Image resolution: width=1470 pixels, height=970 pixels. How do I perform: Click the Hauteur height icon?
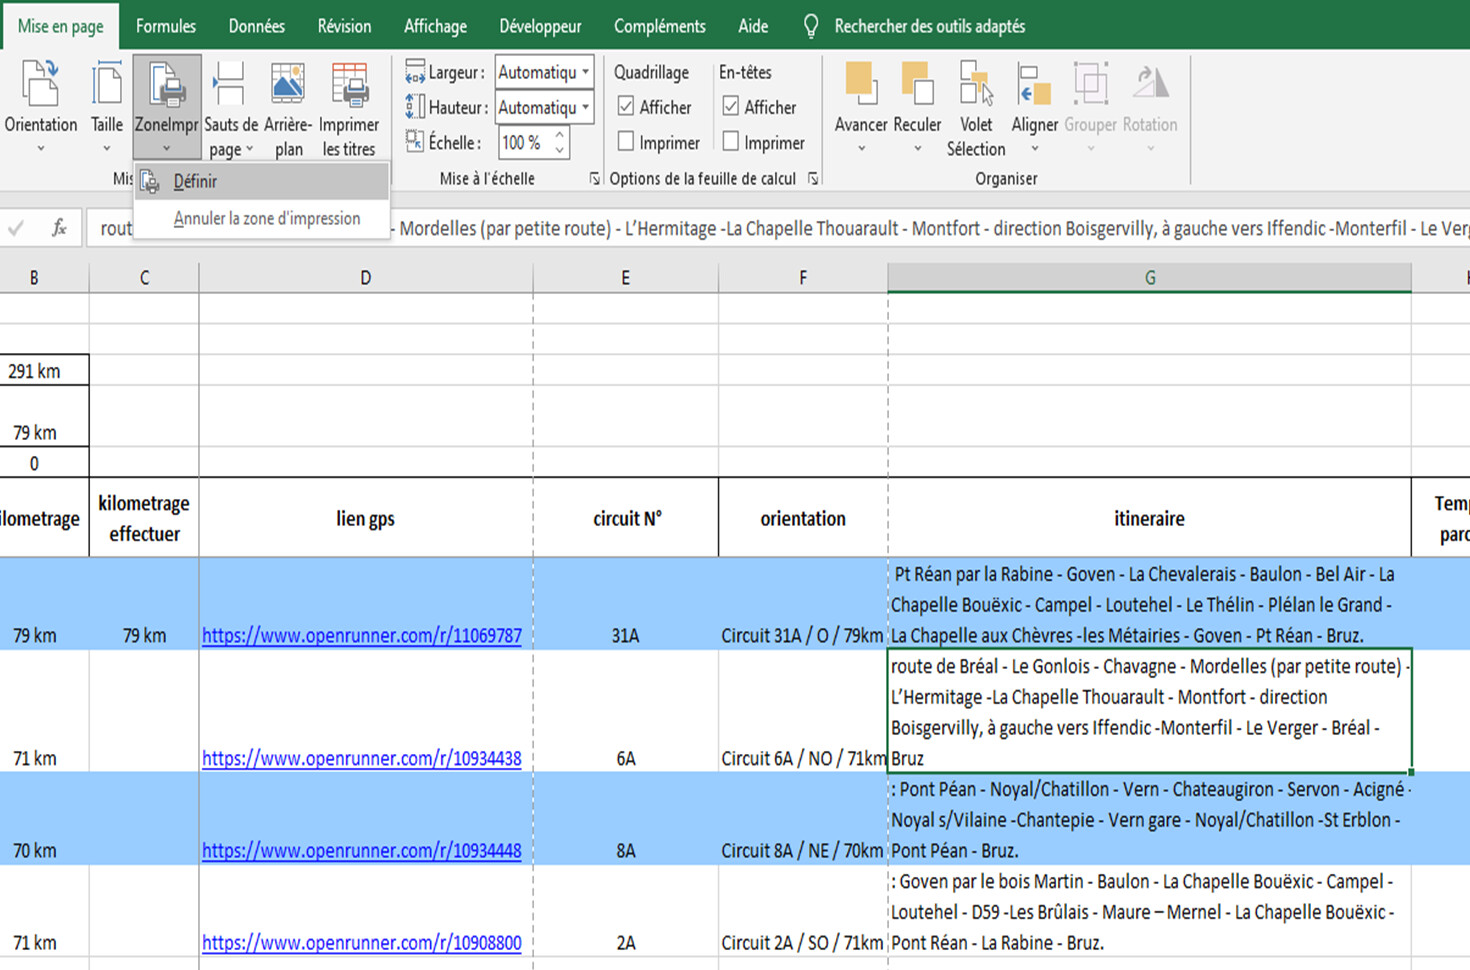click(414, 106)
